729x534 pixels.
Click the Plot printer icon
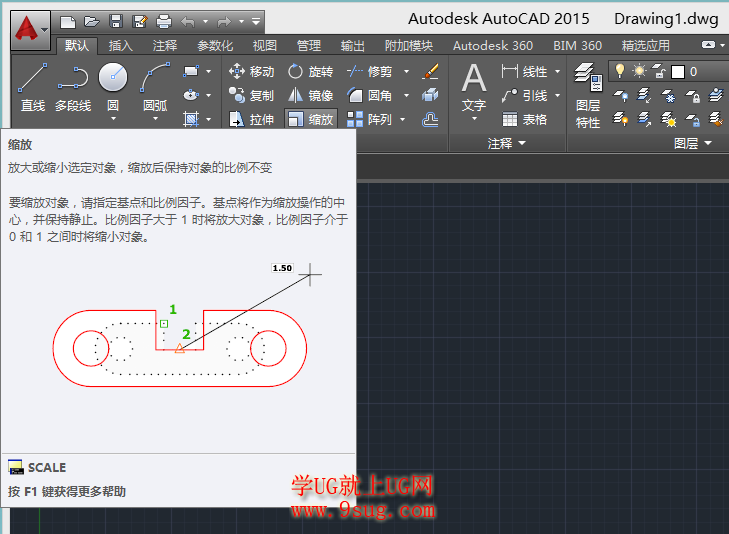coord(164,21)
